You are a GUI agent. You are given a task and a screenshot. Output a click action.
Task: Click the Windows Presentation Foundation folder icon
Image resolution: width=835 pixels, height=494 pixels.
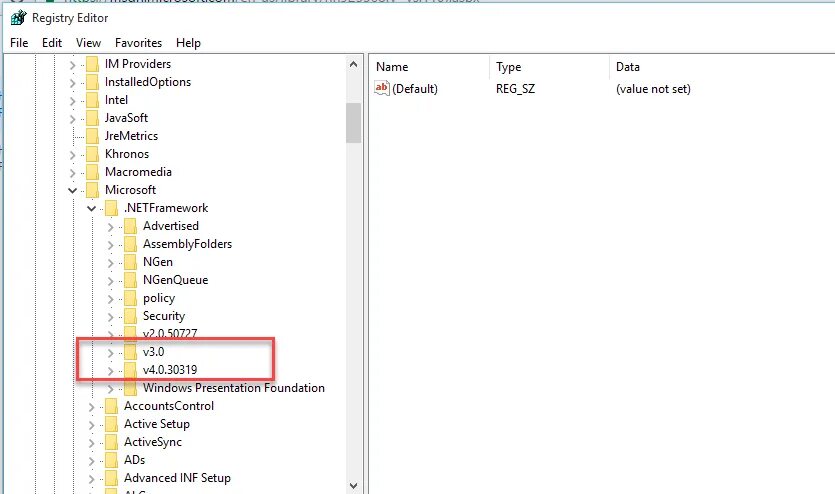click(131, 388)
